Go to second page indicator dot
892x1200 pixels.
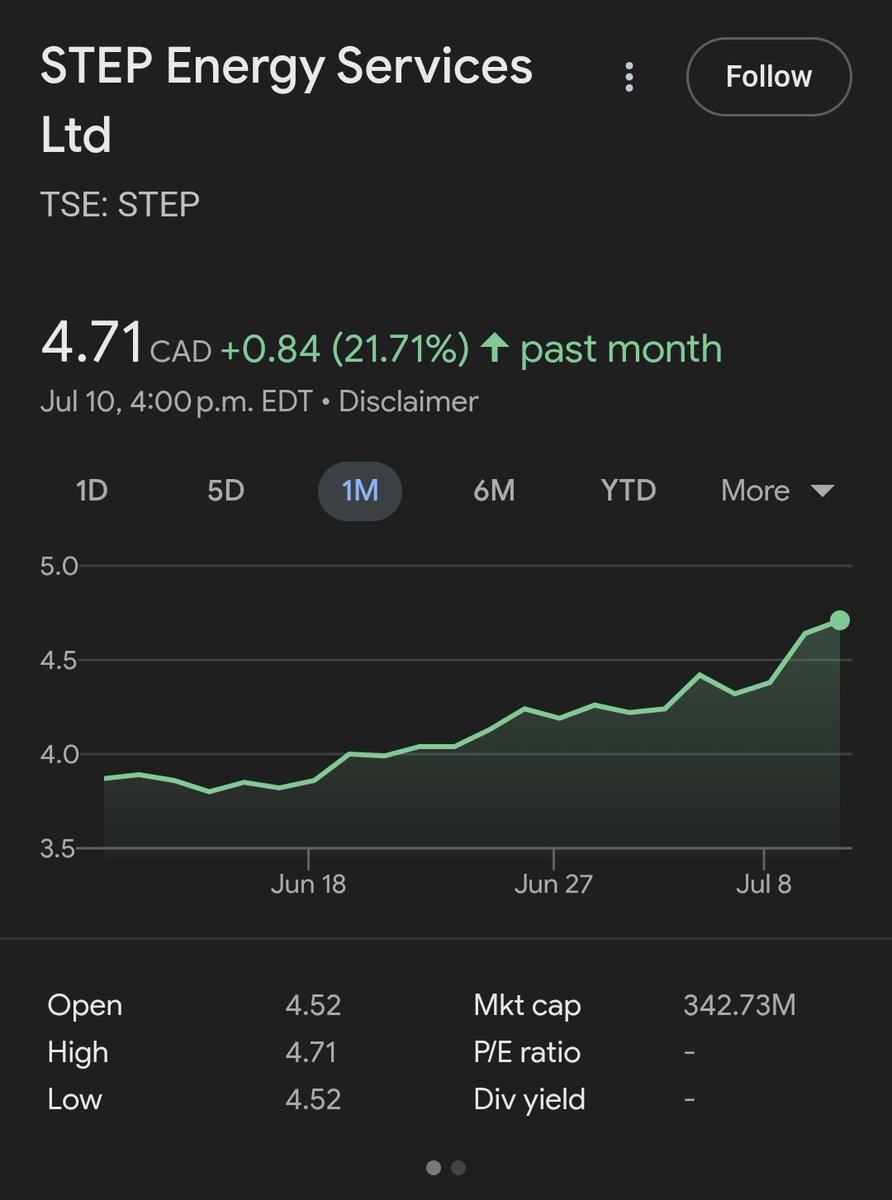point(458,1167)
